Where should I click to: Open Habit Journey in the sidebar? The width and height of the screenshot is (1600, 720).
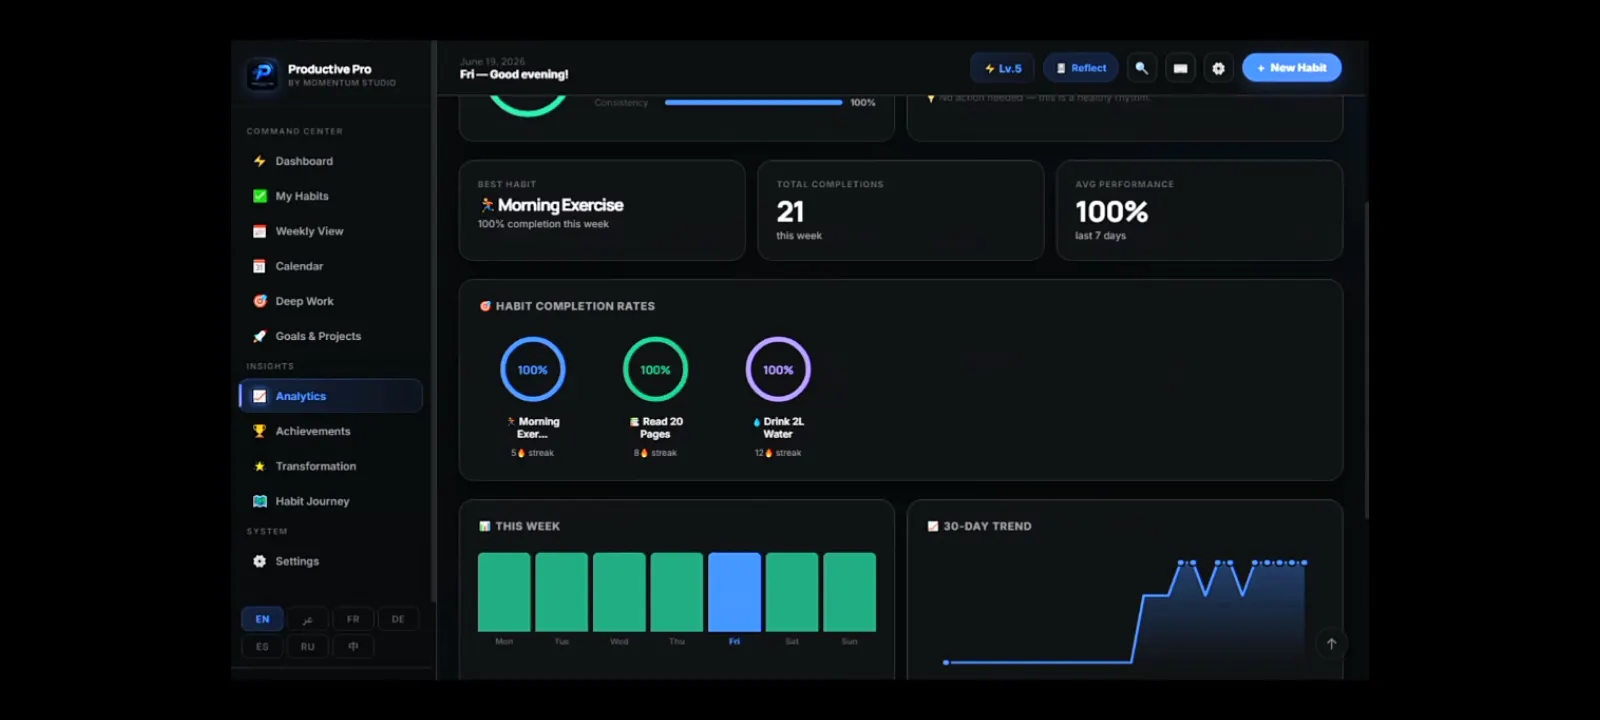click(331, 501)
